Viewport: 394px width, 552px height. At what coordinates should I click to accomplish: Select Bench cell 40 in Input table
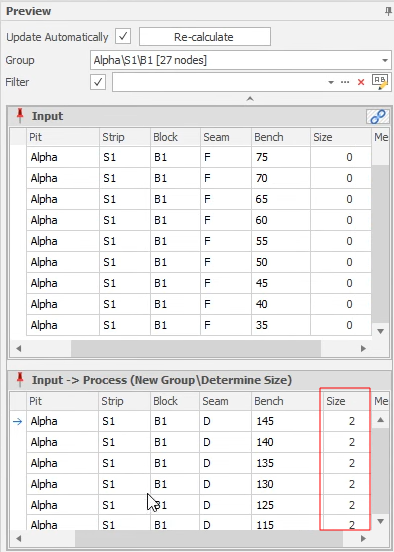[281, 304]
